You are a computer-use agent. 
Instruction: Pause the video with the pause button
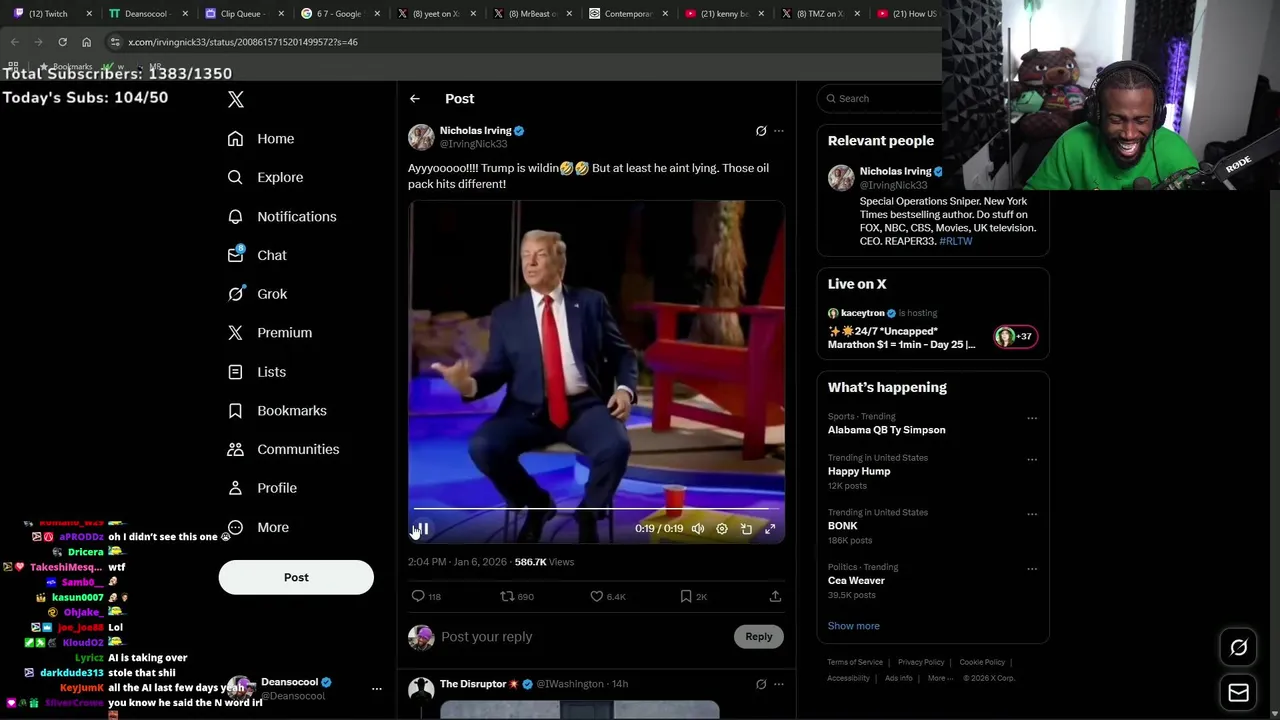point(422,529)
